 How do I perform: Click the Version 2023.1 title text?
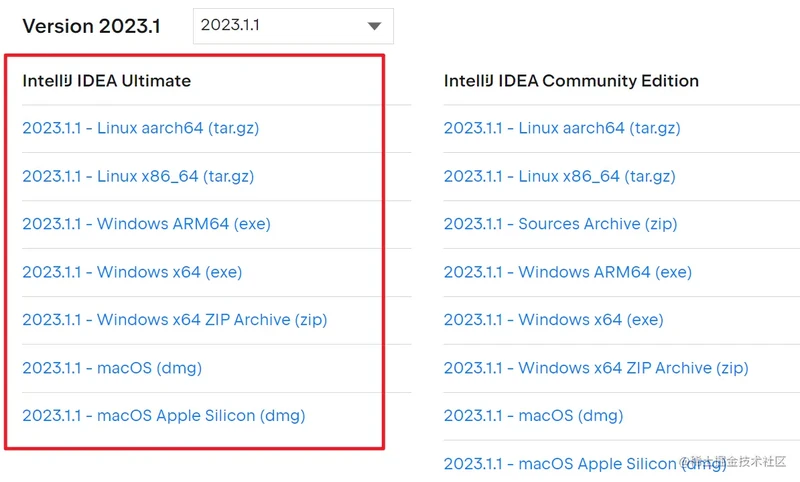coord(91,27)
